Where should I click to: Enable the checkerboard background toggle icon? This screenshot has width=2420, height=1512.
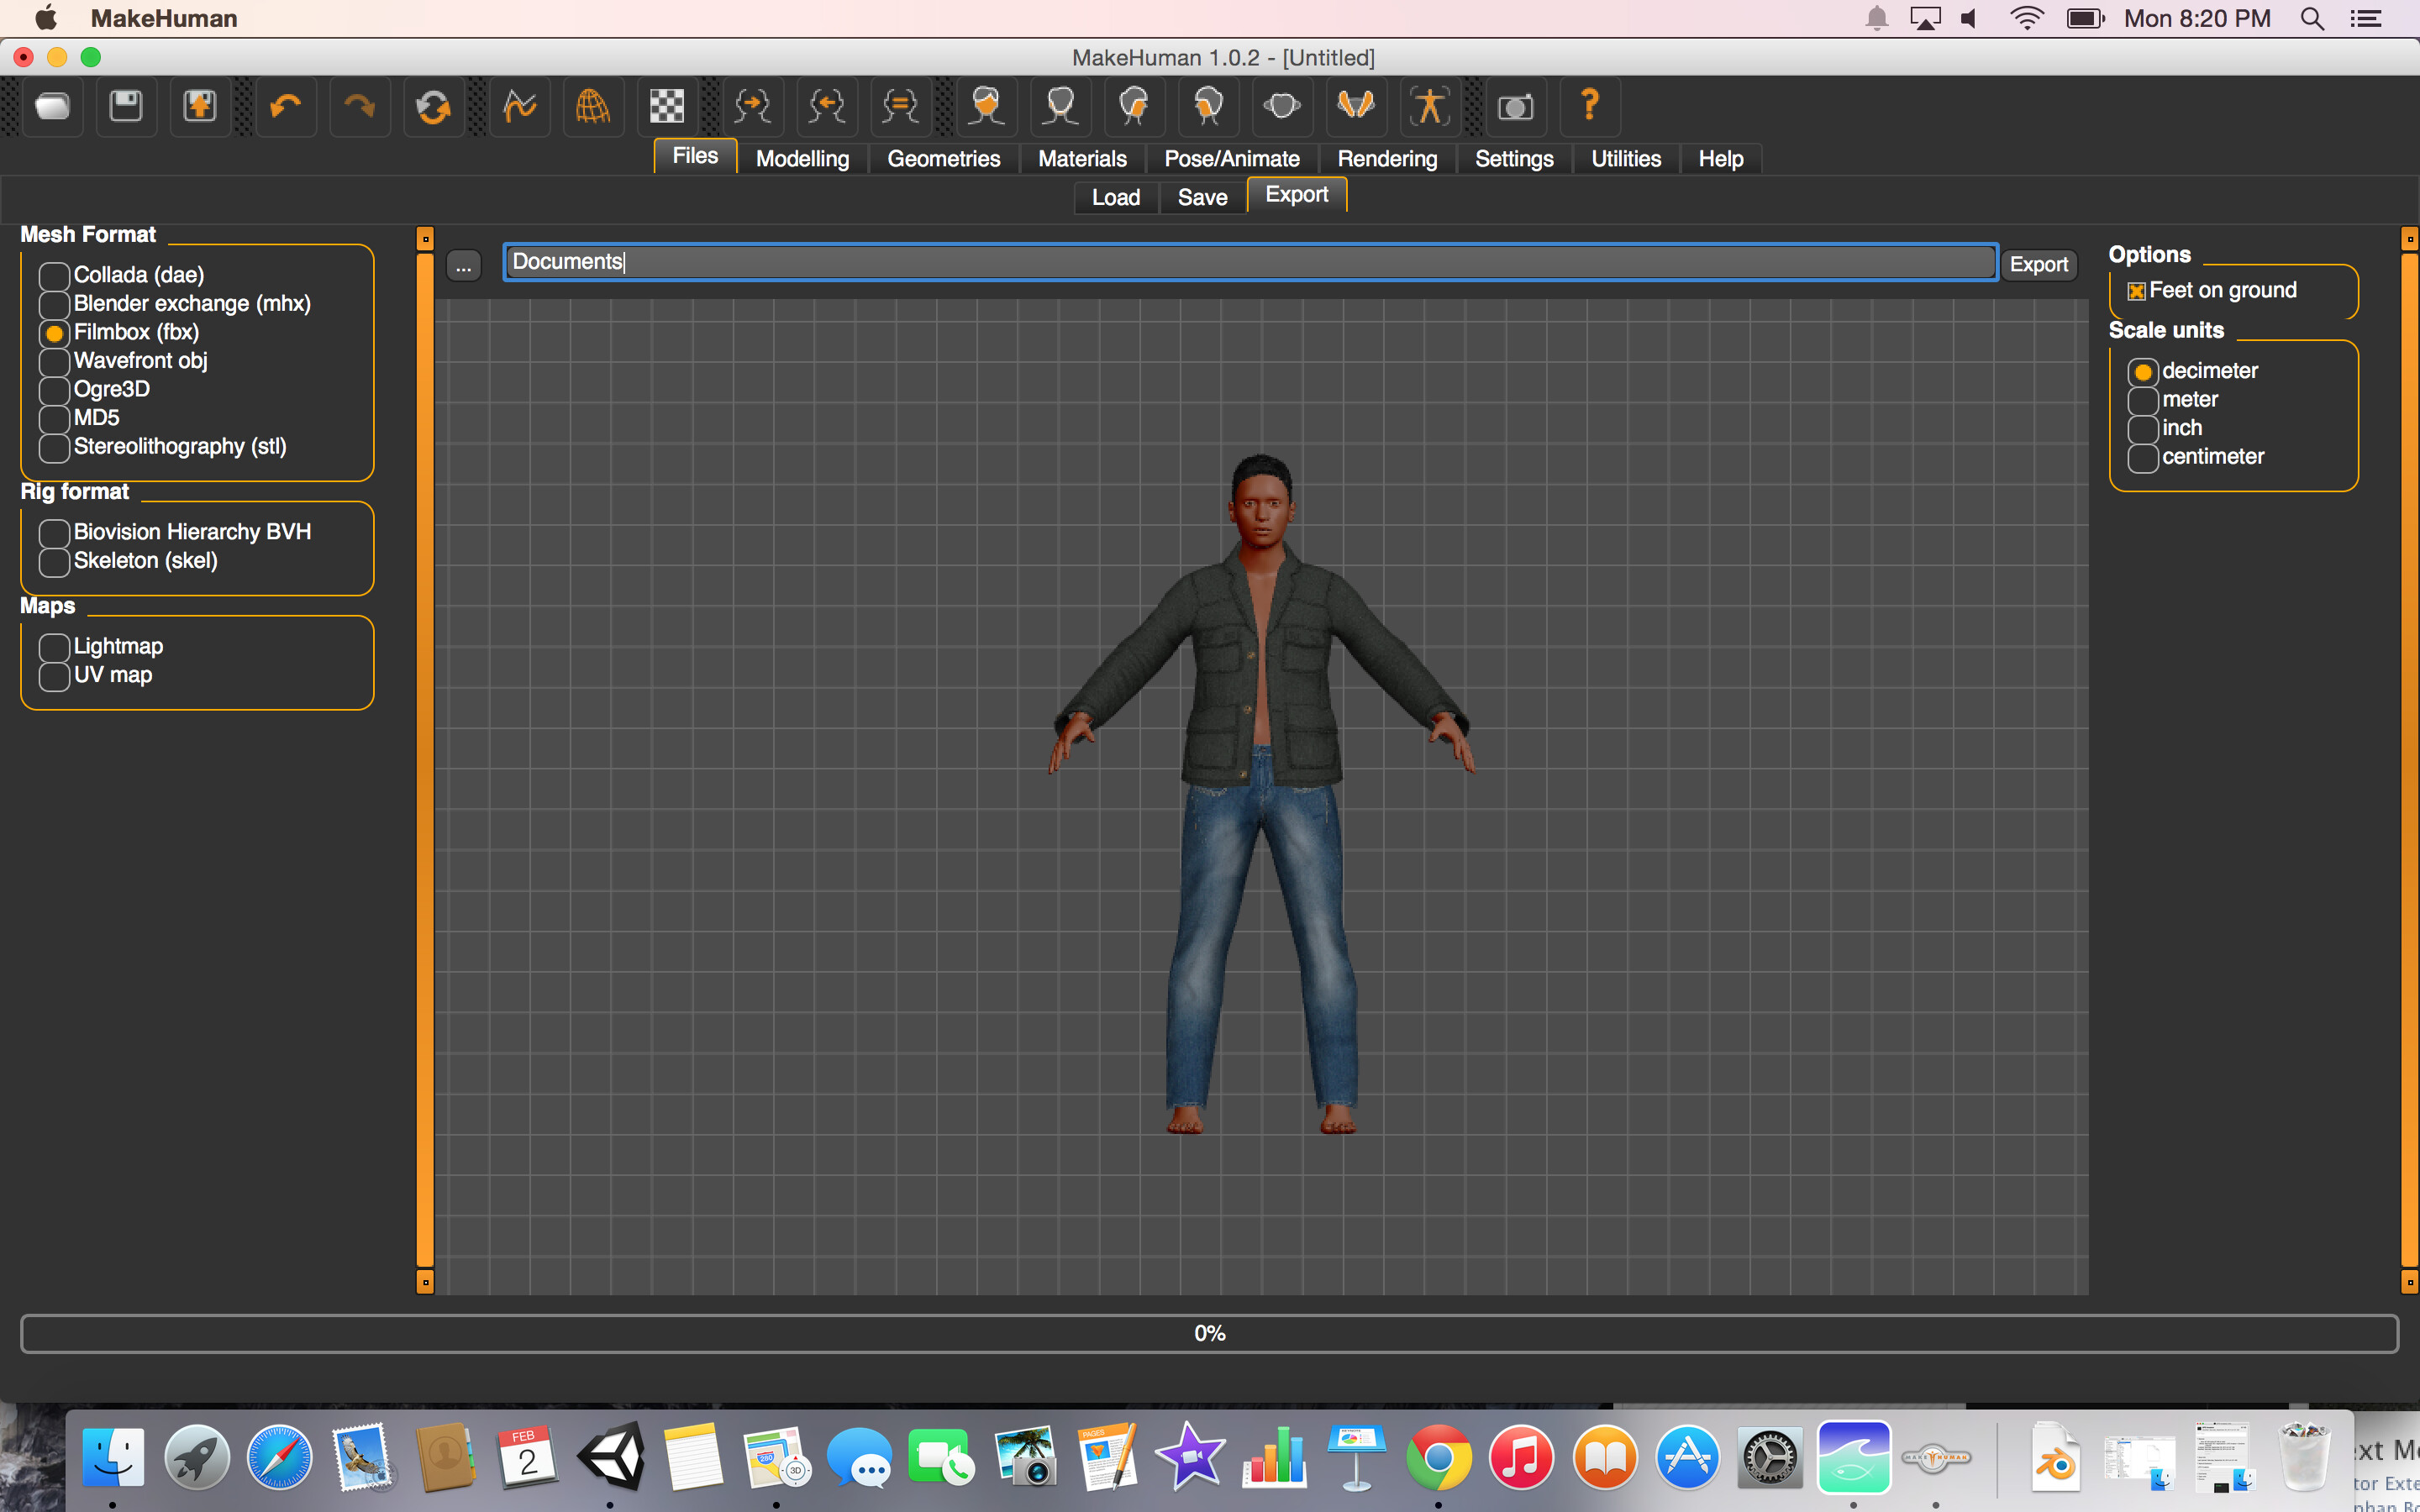click(x=666, y=107)
